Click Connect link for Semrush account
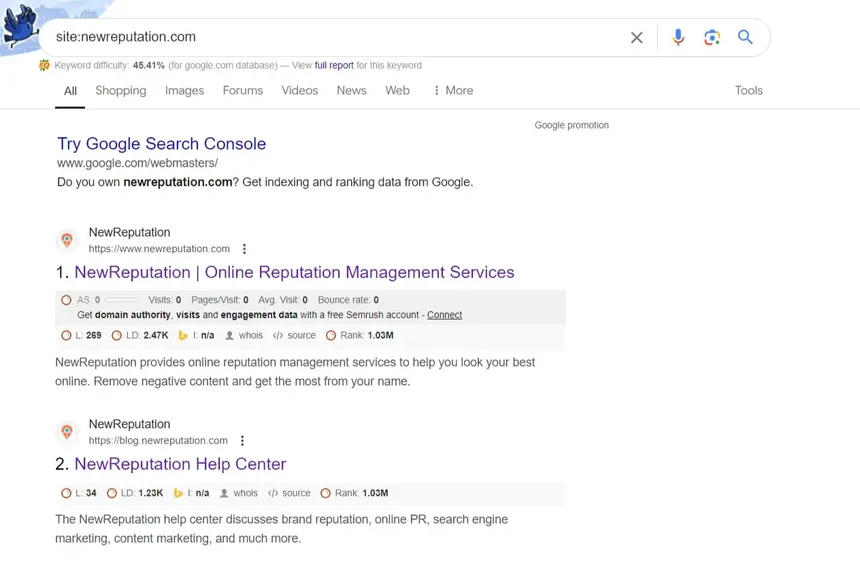The image size is (860, 561). [444, 315]
